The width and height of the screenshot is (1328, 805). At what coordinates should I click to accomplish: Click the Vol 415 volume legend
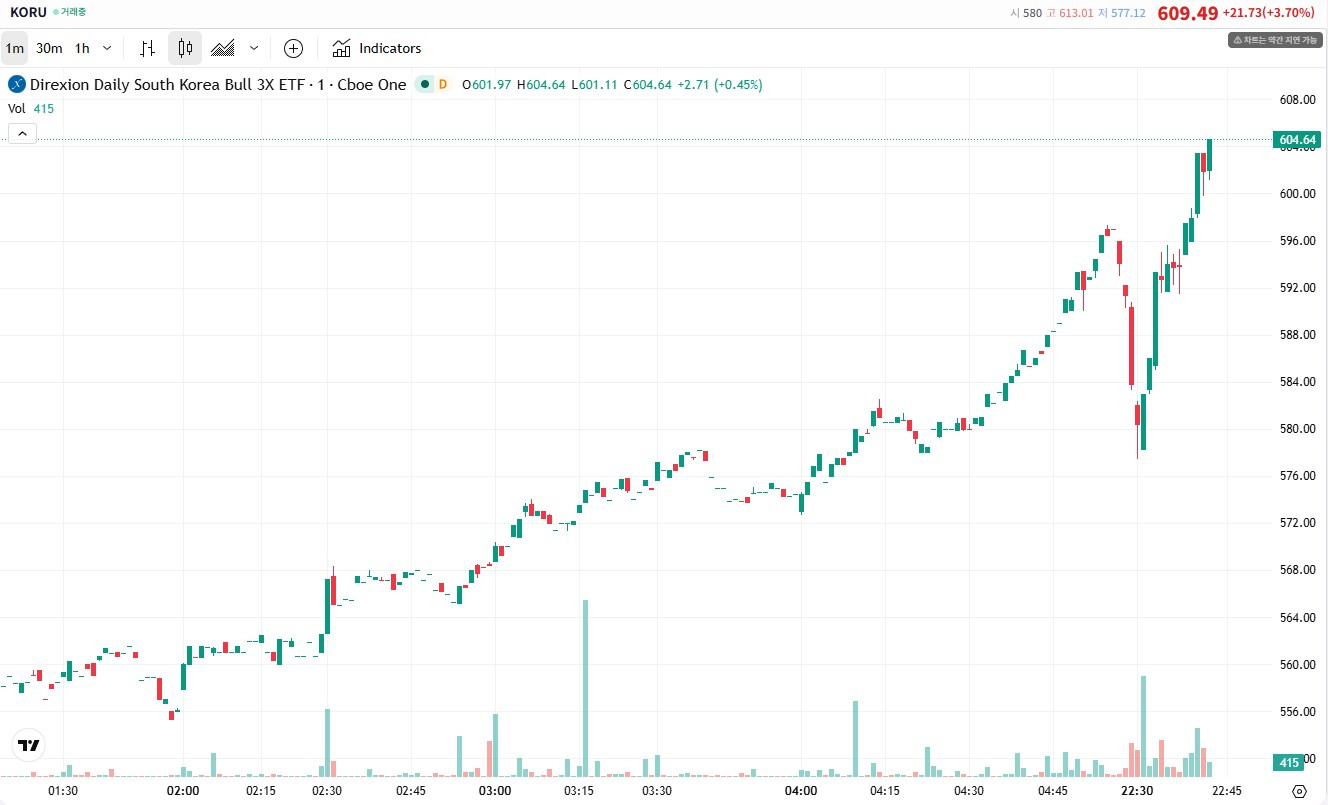(31, 109)
